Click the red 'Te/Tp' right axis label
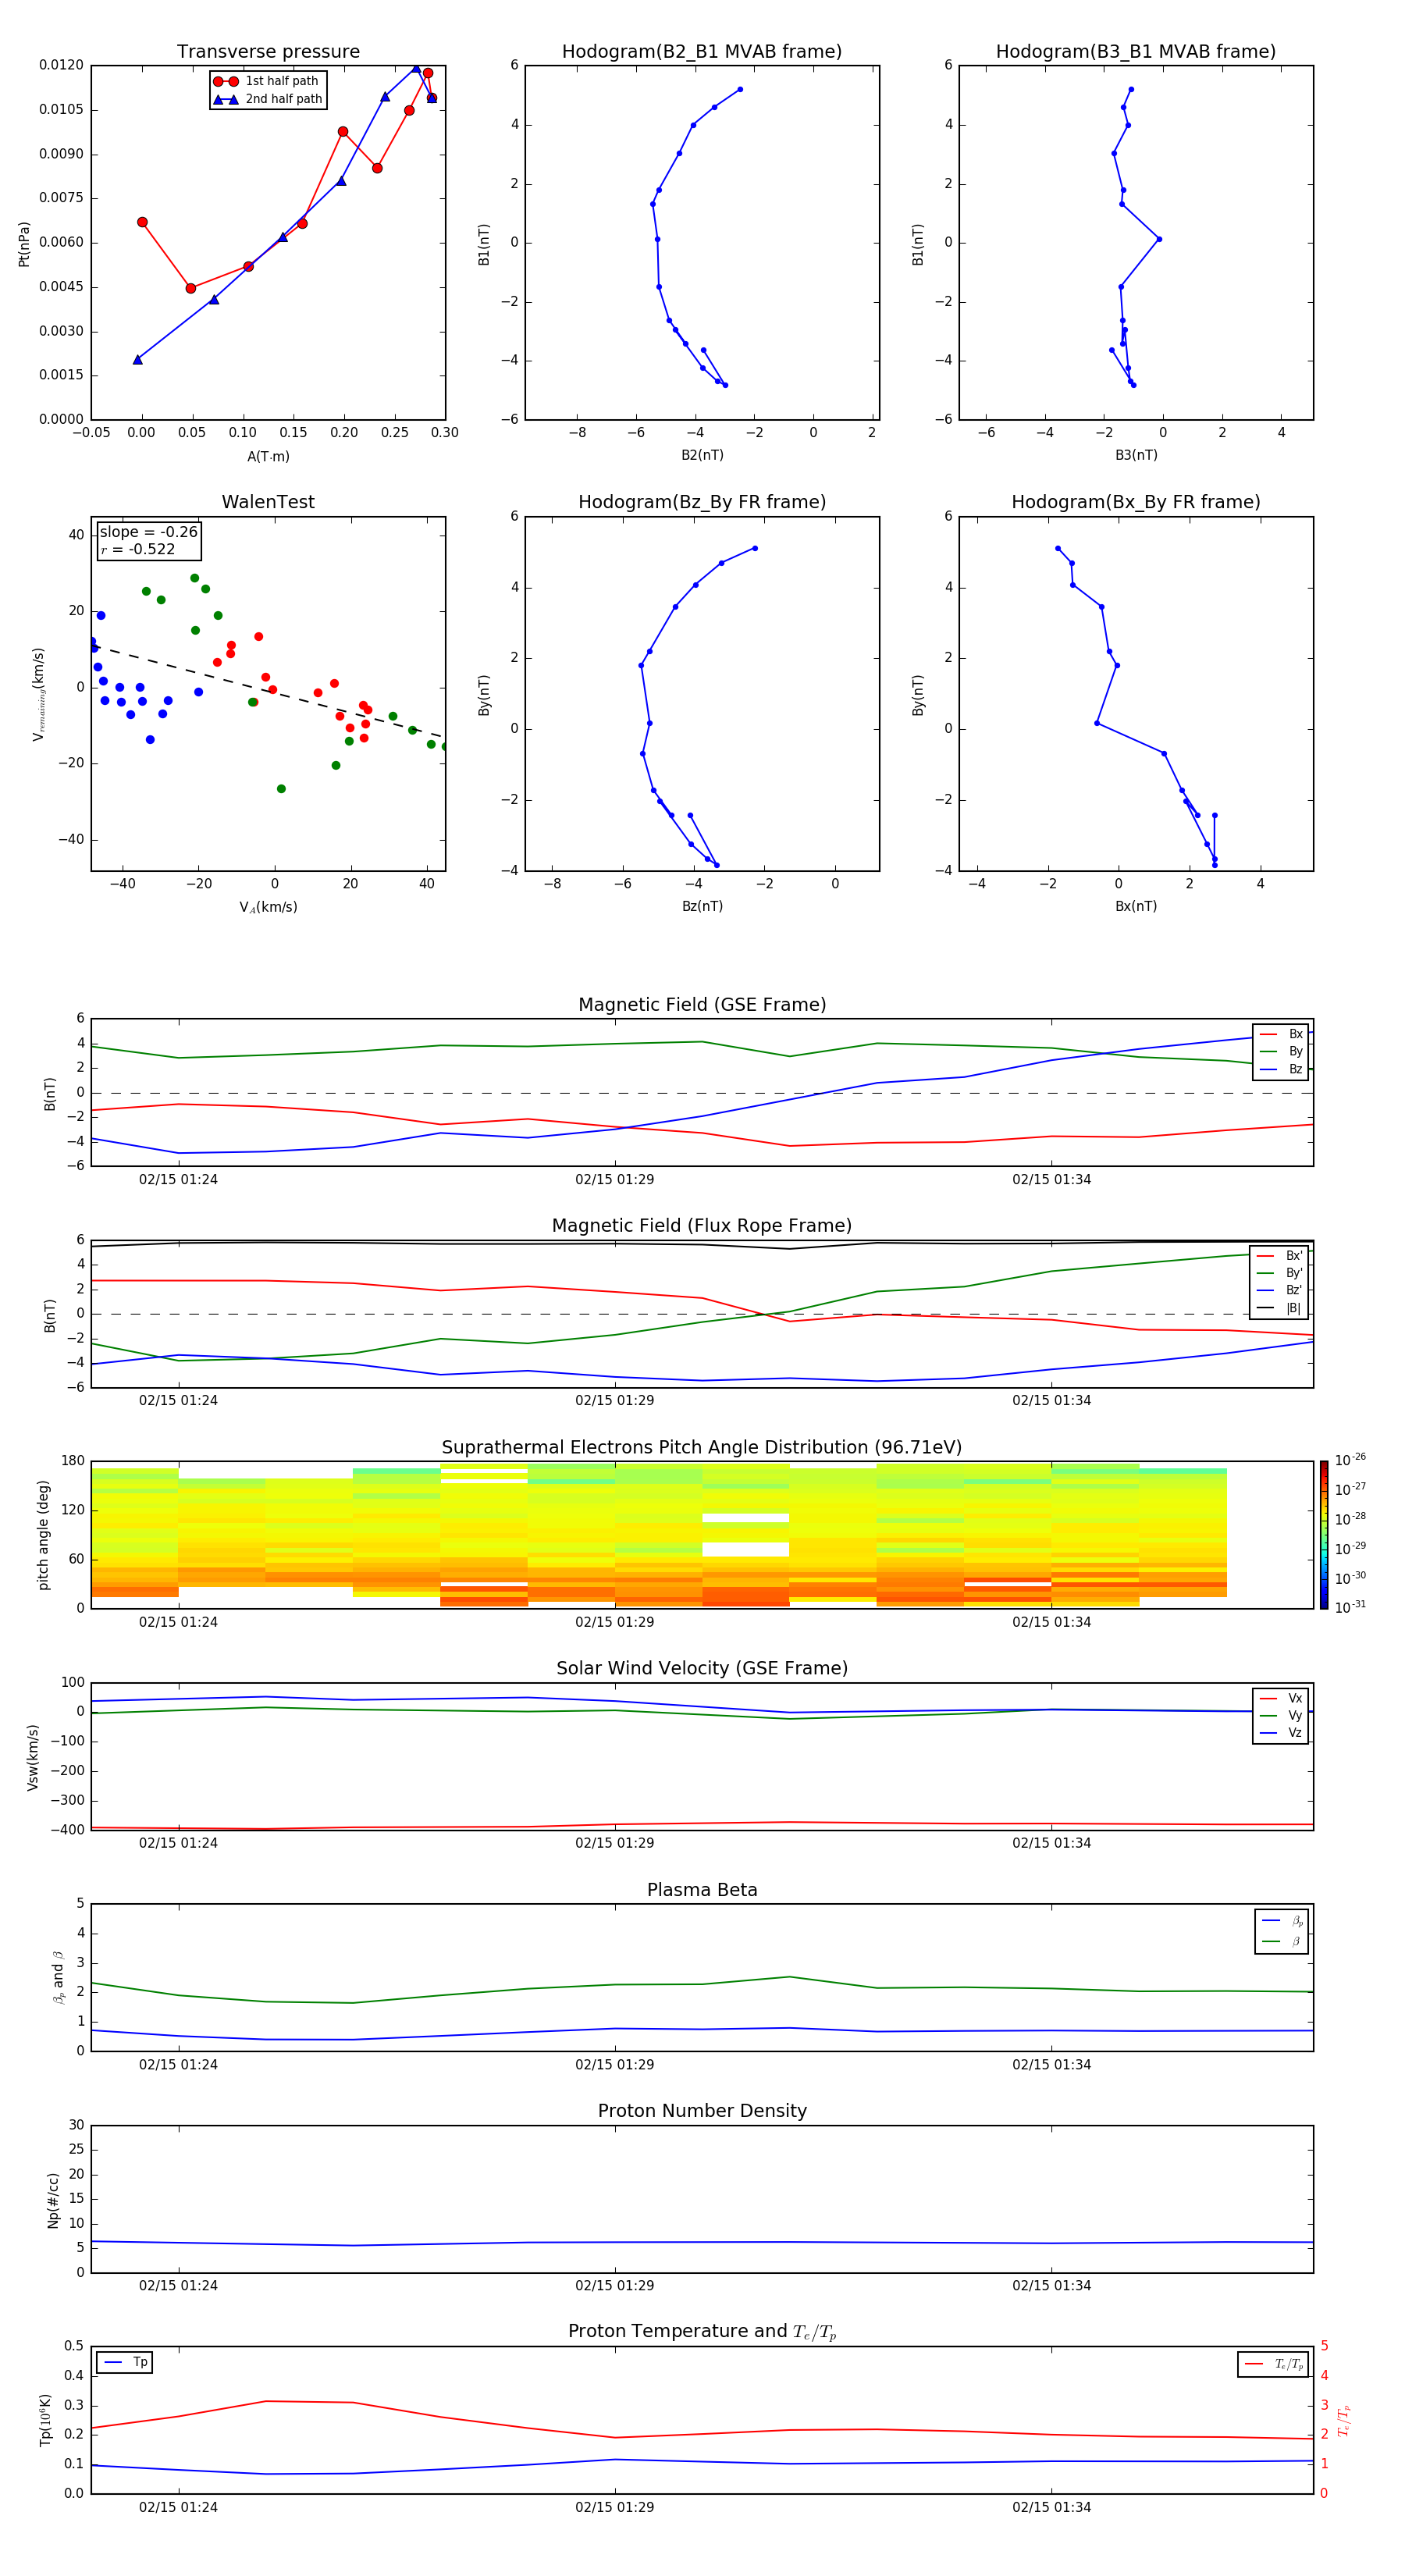1405x2576 pixels. coord(1344,2421)
